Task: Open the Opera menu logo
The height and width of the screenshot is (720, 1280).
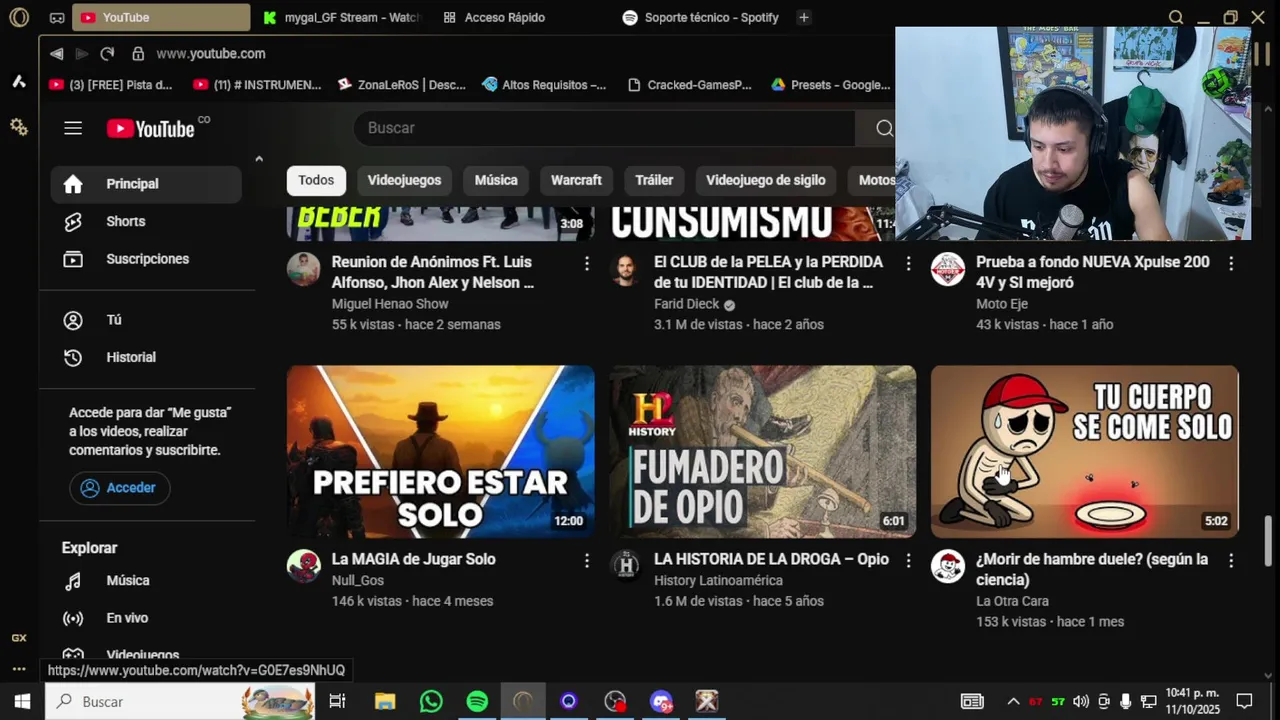Action: (19, 17)
